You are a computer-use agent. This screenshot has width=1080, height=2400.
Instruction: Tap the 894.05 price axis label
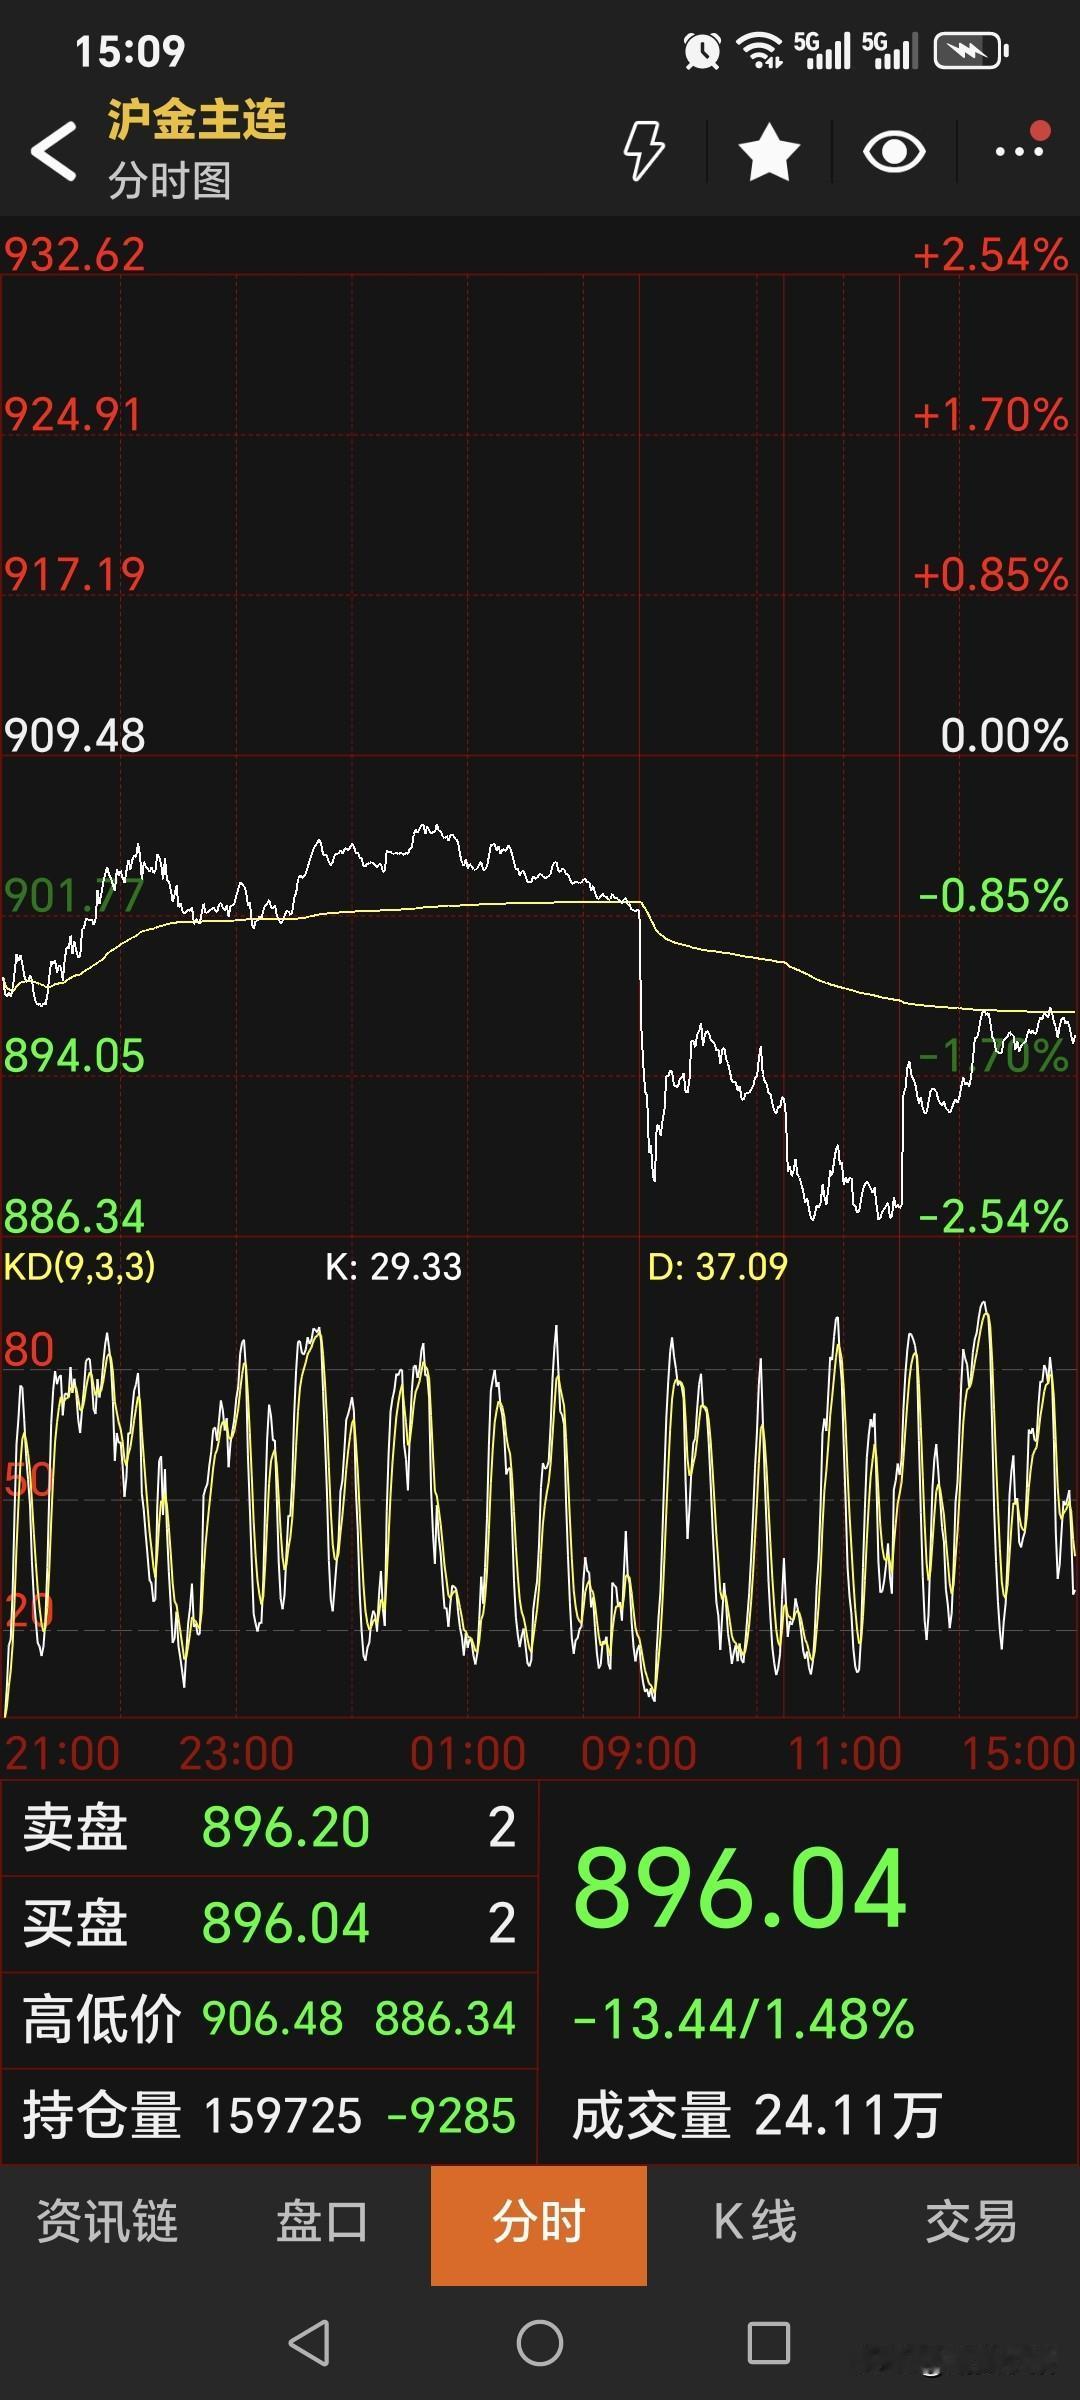point(75,1055)
